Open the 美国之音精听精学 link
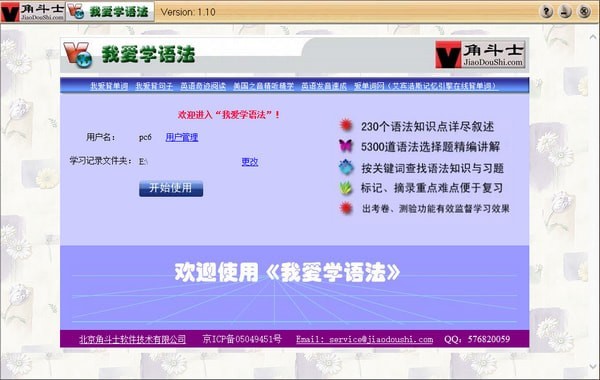The image size is (600, 380). click(x=264, y=86)
